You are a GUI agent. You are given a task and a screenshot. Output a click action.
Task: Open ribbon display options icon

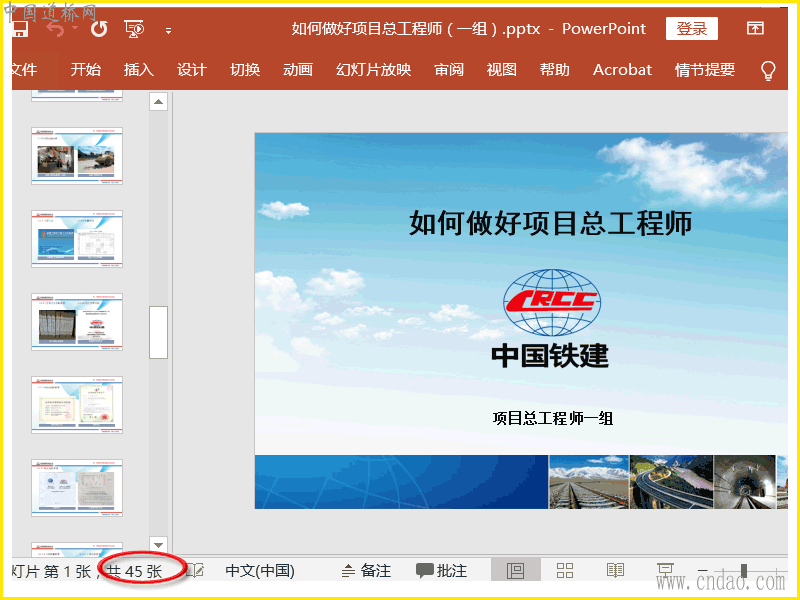tap(755, 29)
